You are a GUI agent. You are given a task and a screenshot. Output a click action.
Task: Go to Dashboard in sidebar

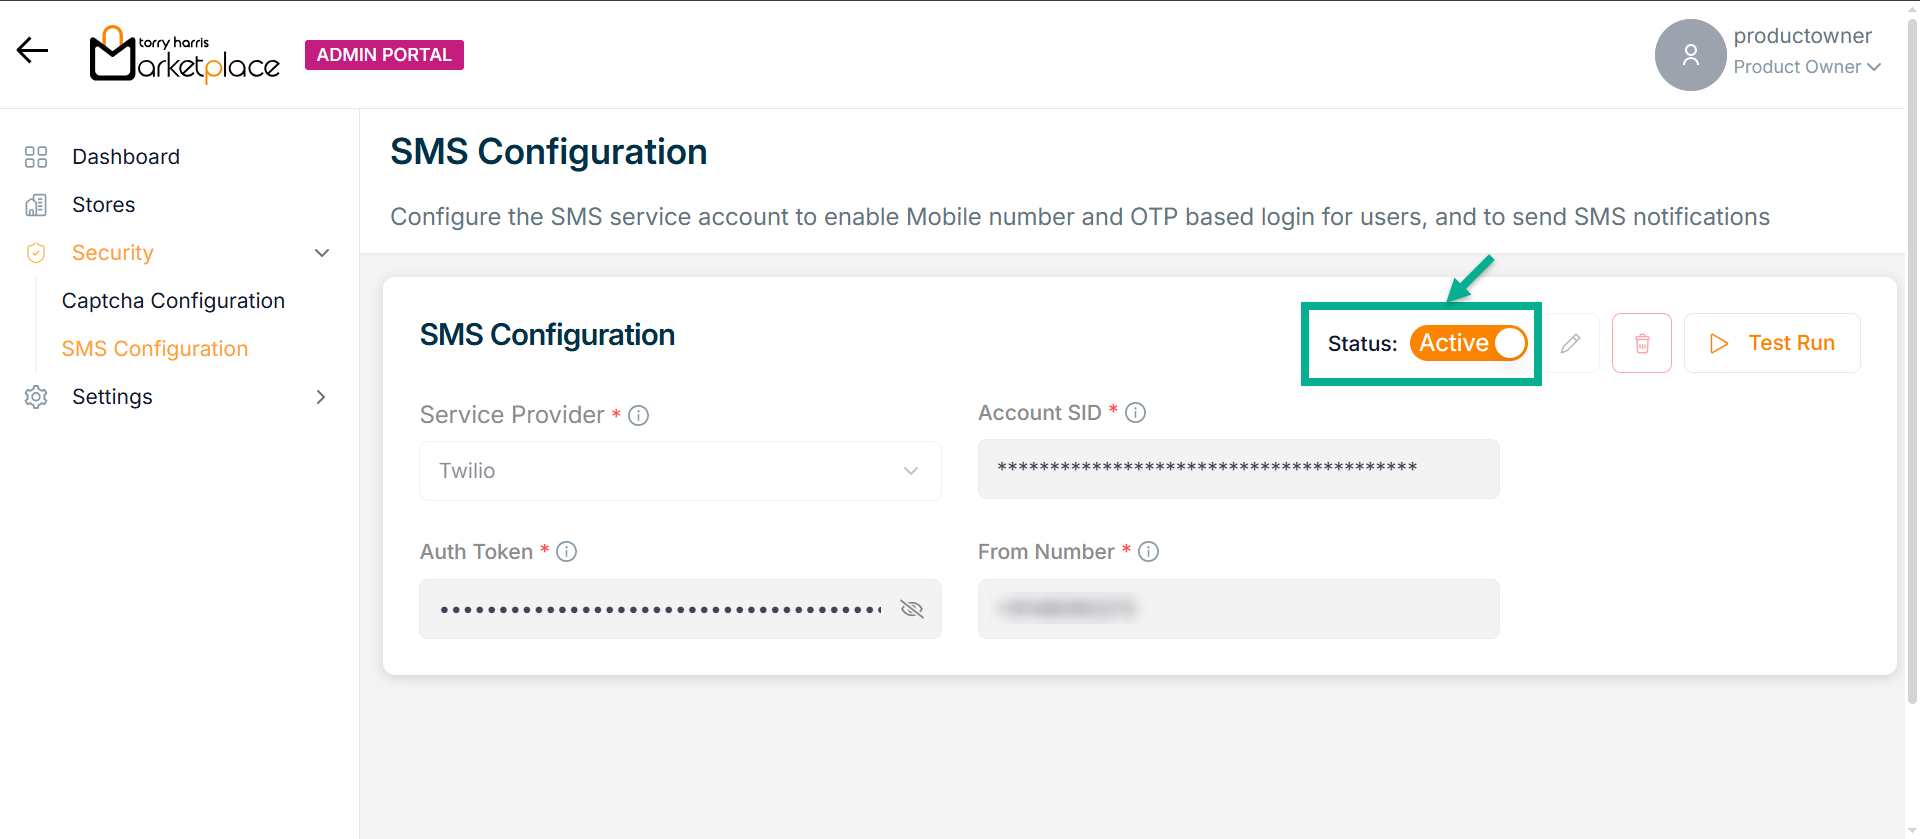[x=126, y=157]
